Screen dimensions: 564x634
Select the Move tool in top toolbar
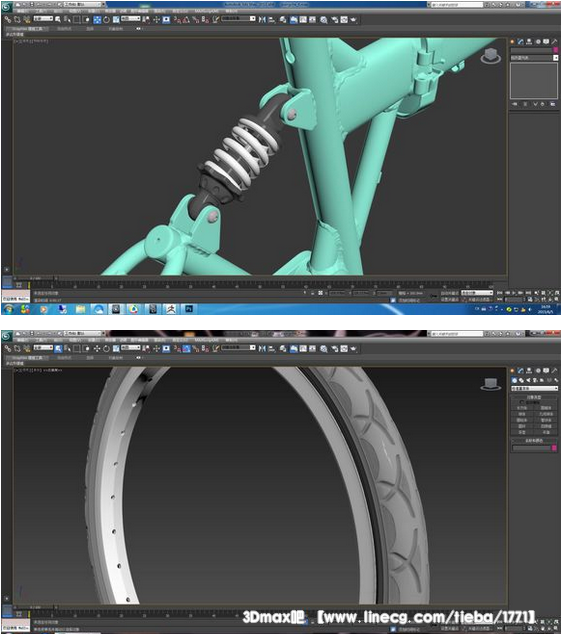coord(97,19)
